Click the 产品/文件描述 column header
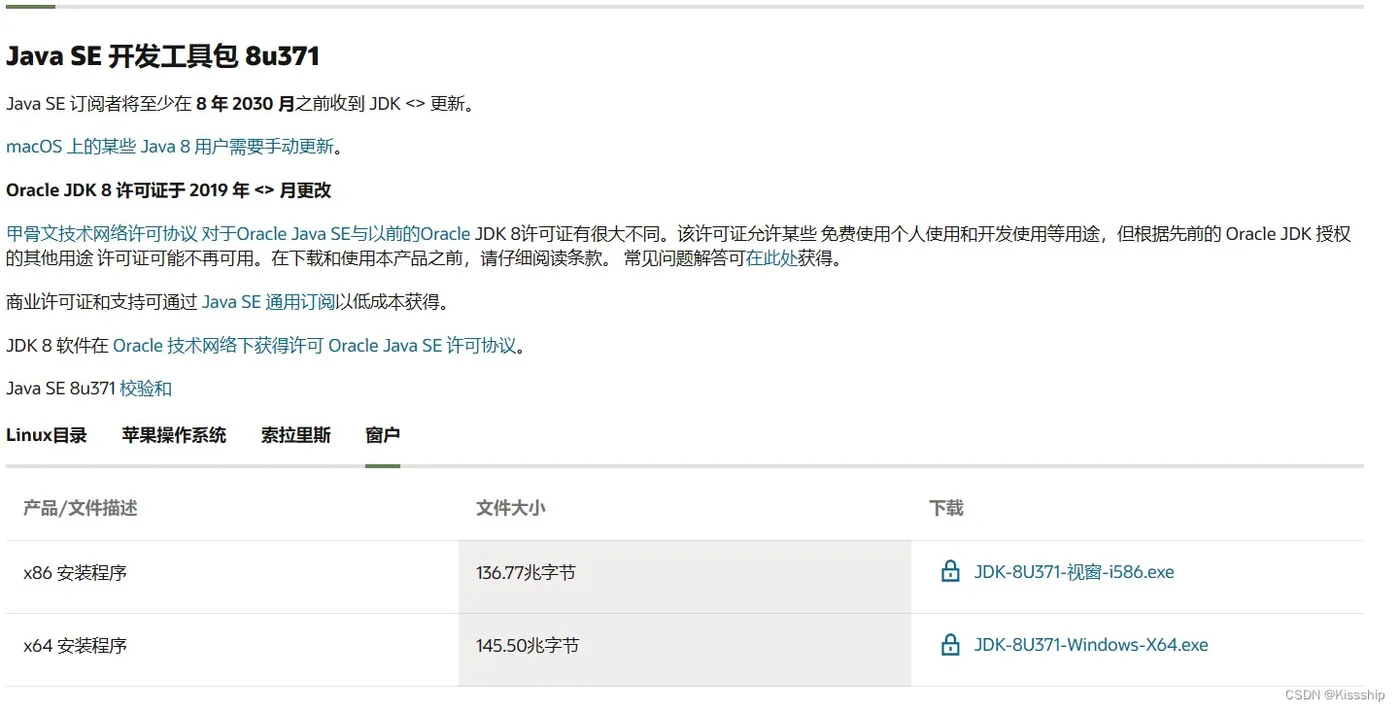Image resolution: width=1400 pixels, height=711 pixels. pos(80,508)
